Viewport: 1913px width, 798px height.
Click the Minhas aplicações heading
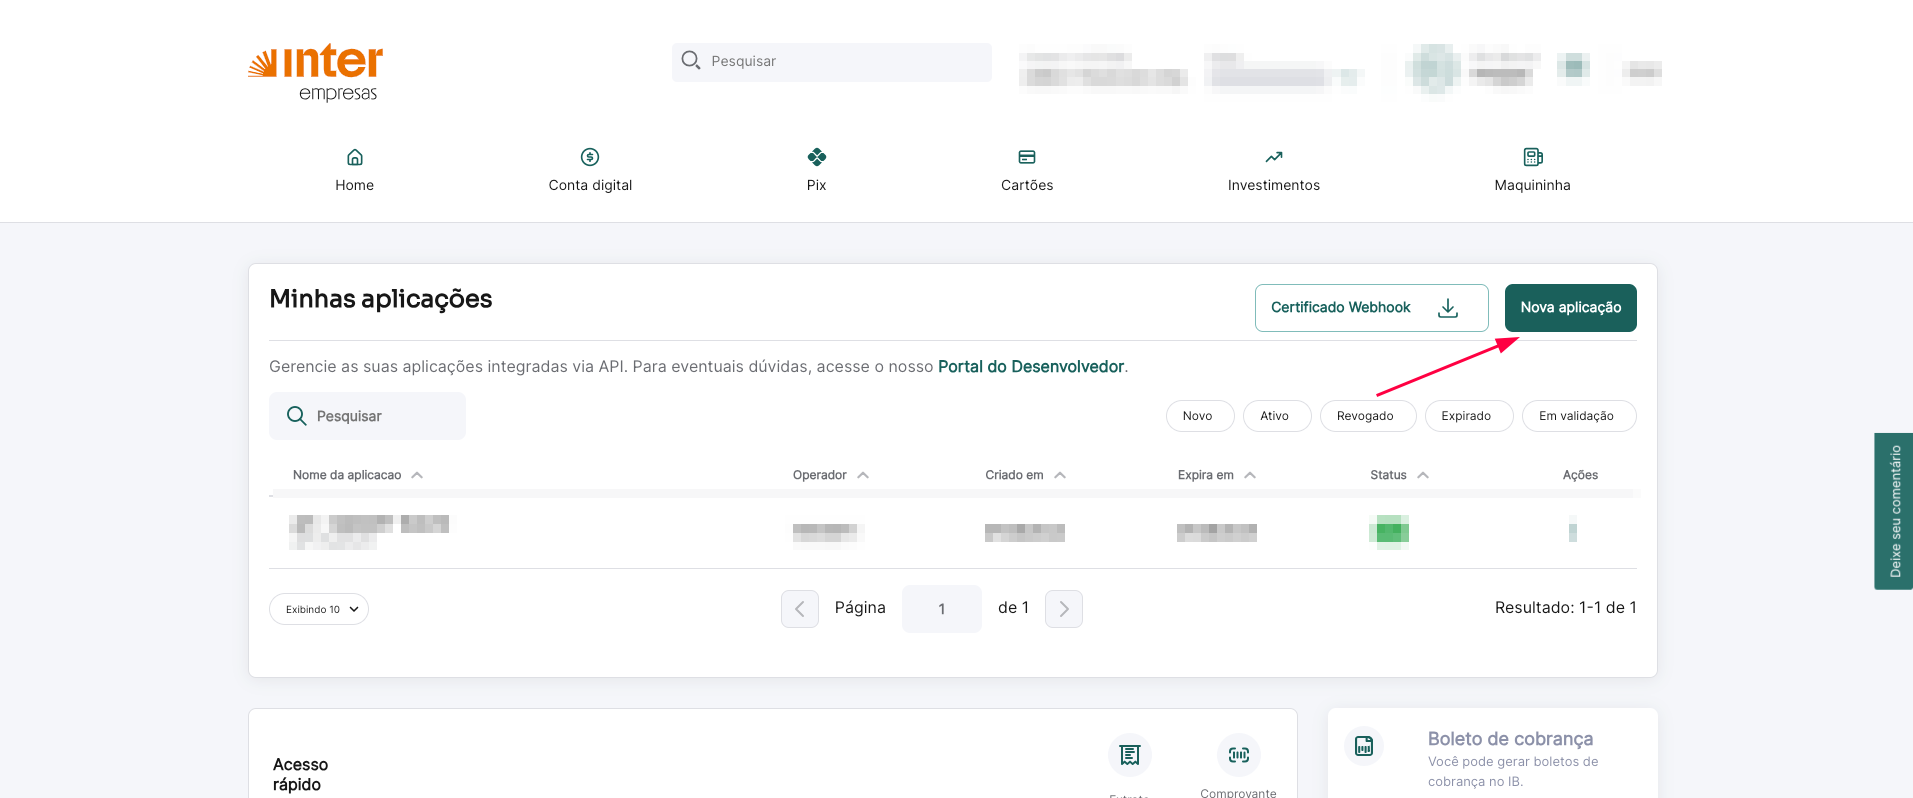click(381, 299)
